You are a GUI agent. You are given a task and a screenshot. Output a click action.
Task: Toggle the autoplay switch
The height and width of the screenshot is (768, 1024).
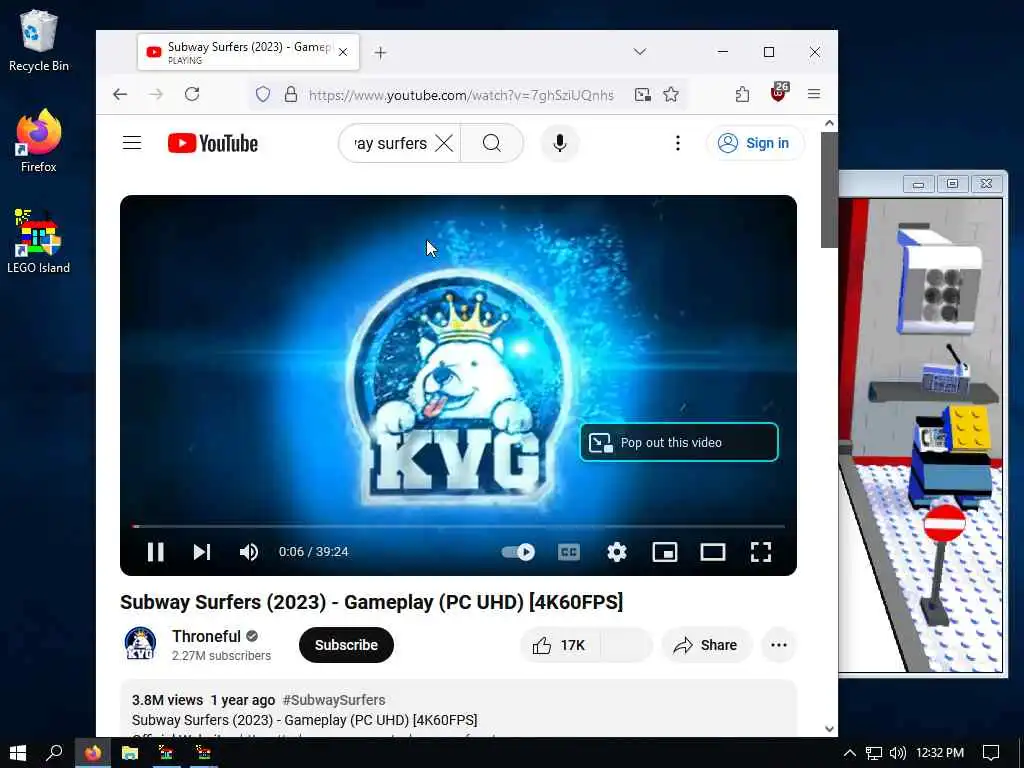(519, 552)
